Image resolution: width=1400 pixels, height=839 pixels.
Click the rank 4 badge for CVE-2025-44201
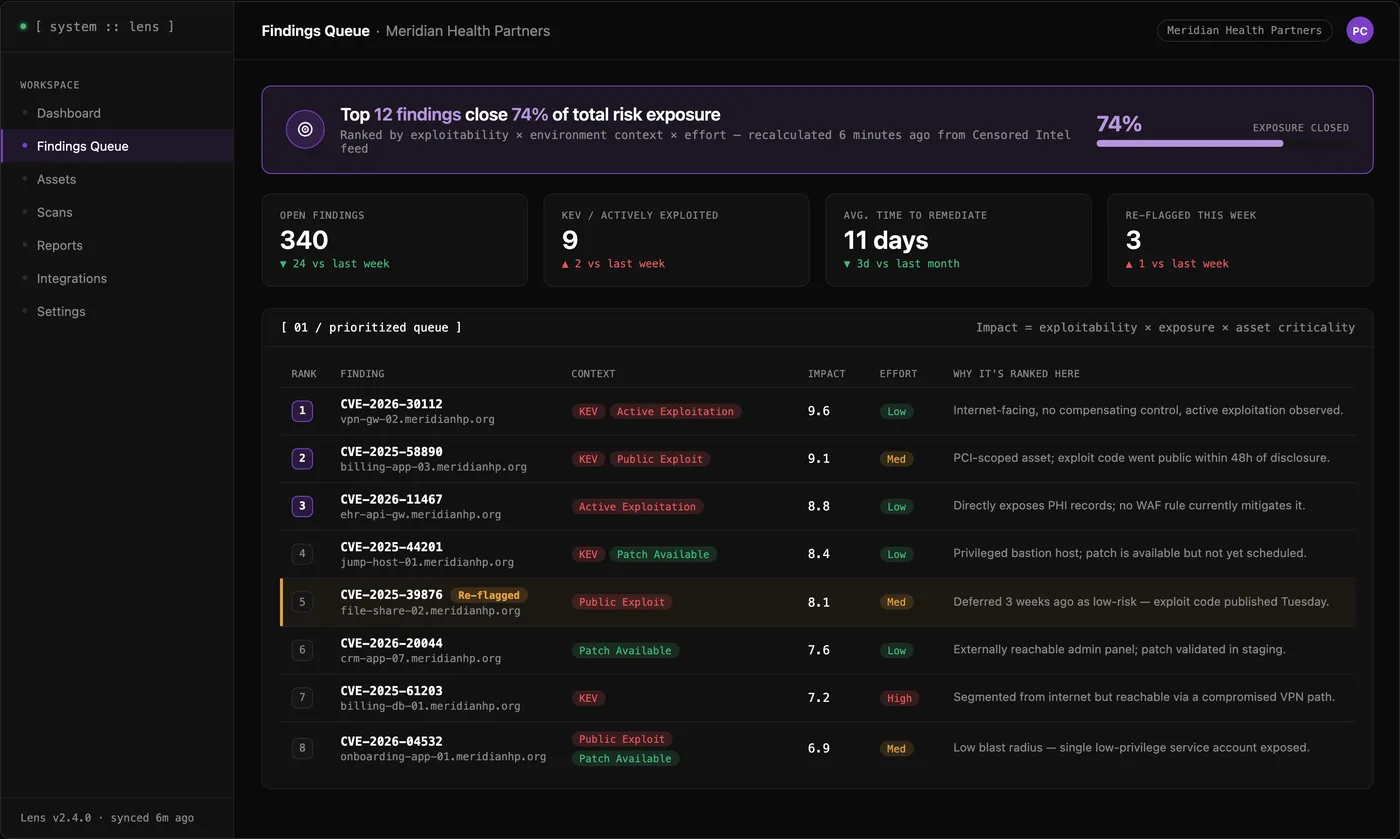(x=302, y=554)
